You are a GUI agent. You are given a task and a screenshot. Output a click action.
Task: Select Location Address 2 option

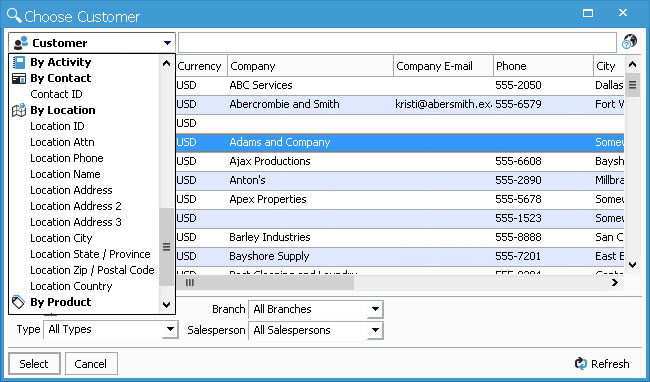pos(76,206)
